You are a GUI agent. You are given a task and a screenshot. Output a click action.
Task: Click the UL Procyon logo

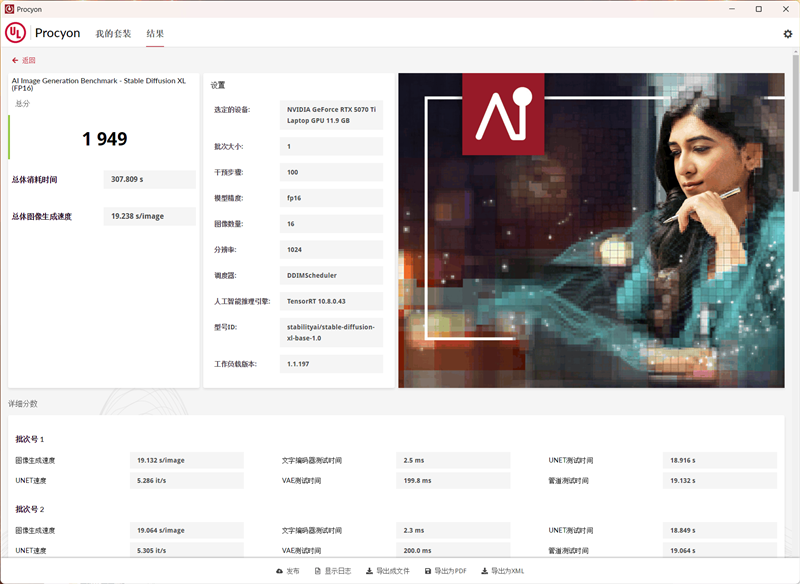click(x=15, y=33)
